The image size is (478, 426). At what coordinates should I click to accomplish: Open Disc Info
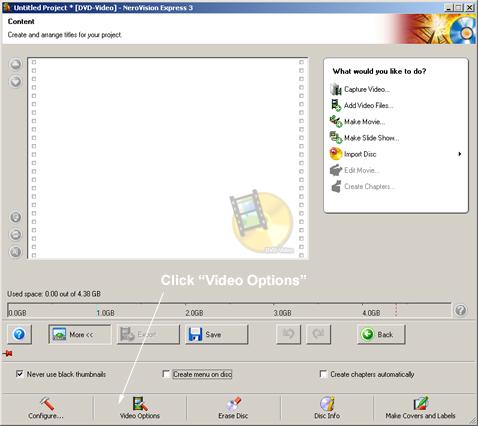pos(327,408)
